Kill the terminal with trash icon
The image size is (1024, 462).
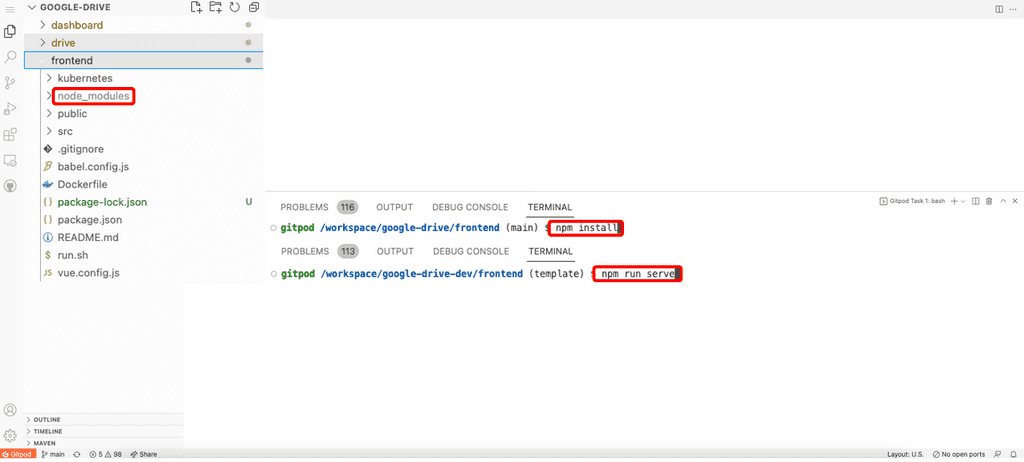point(989,201)
